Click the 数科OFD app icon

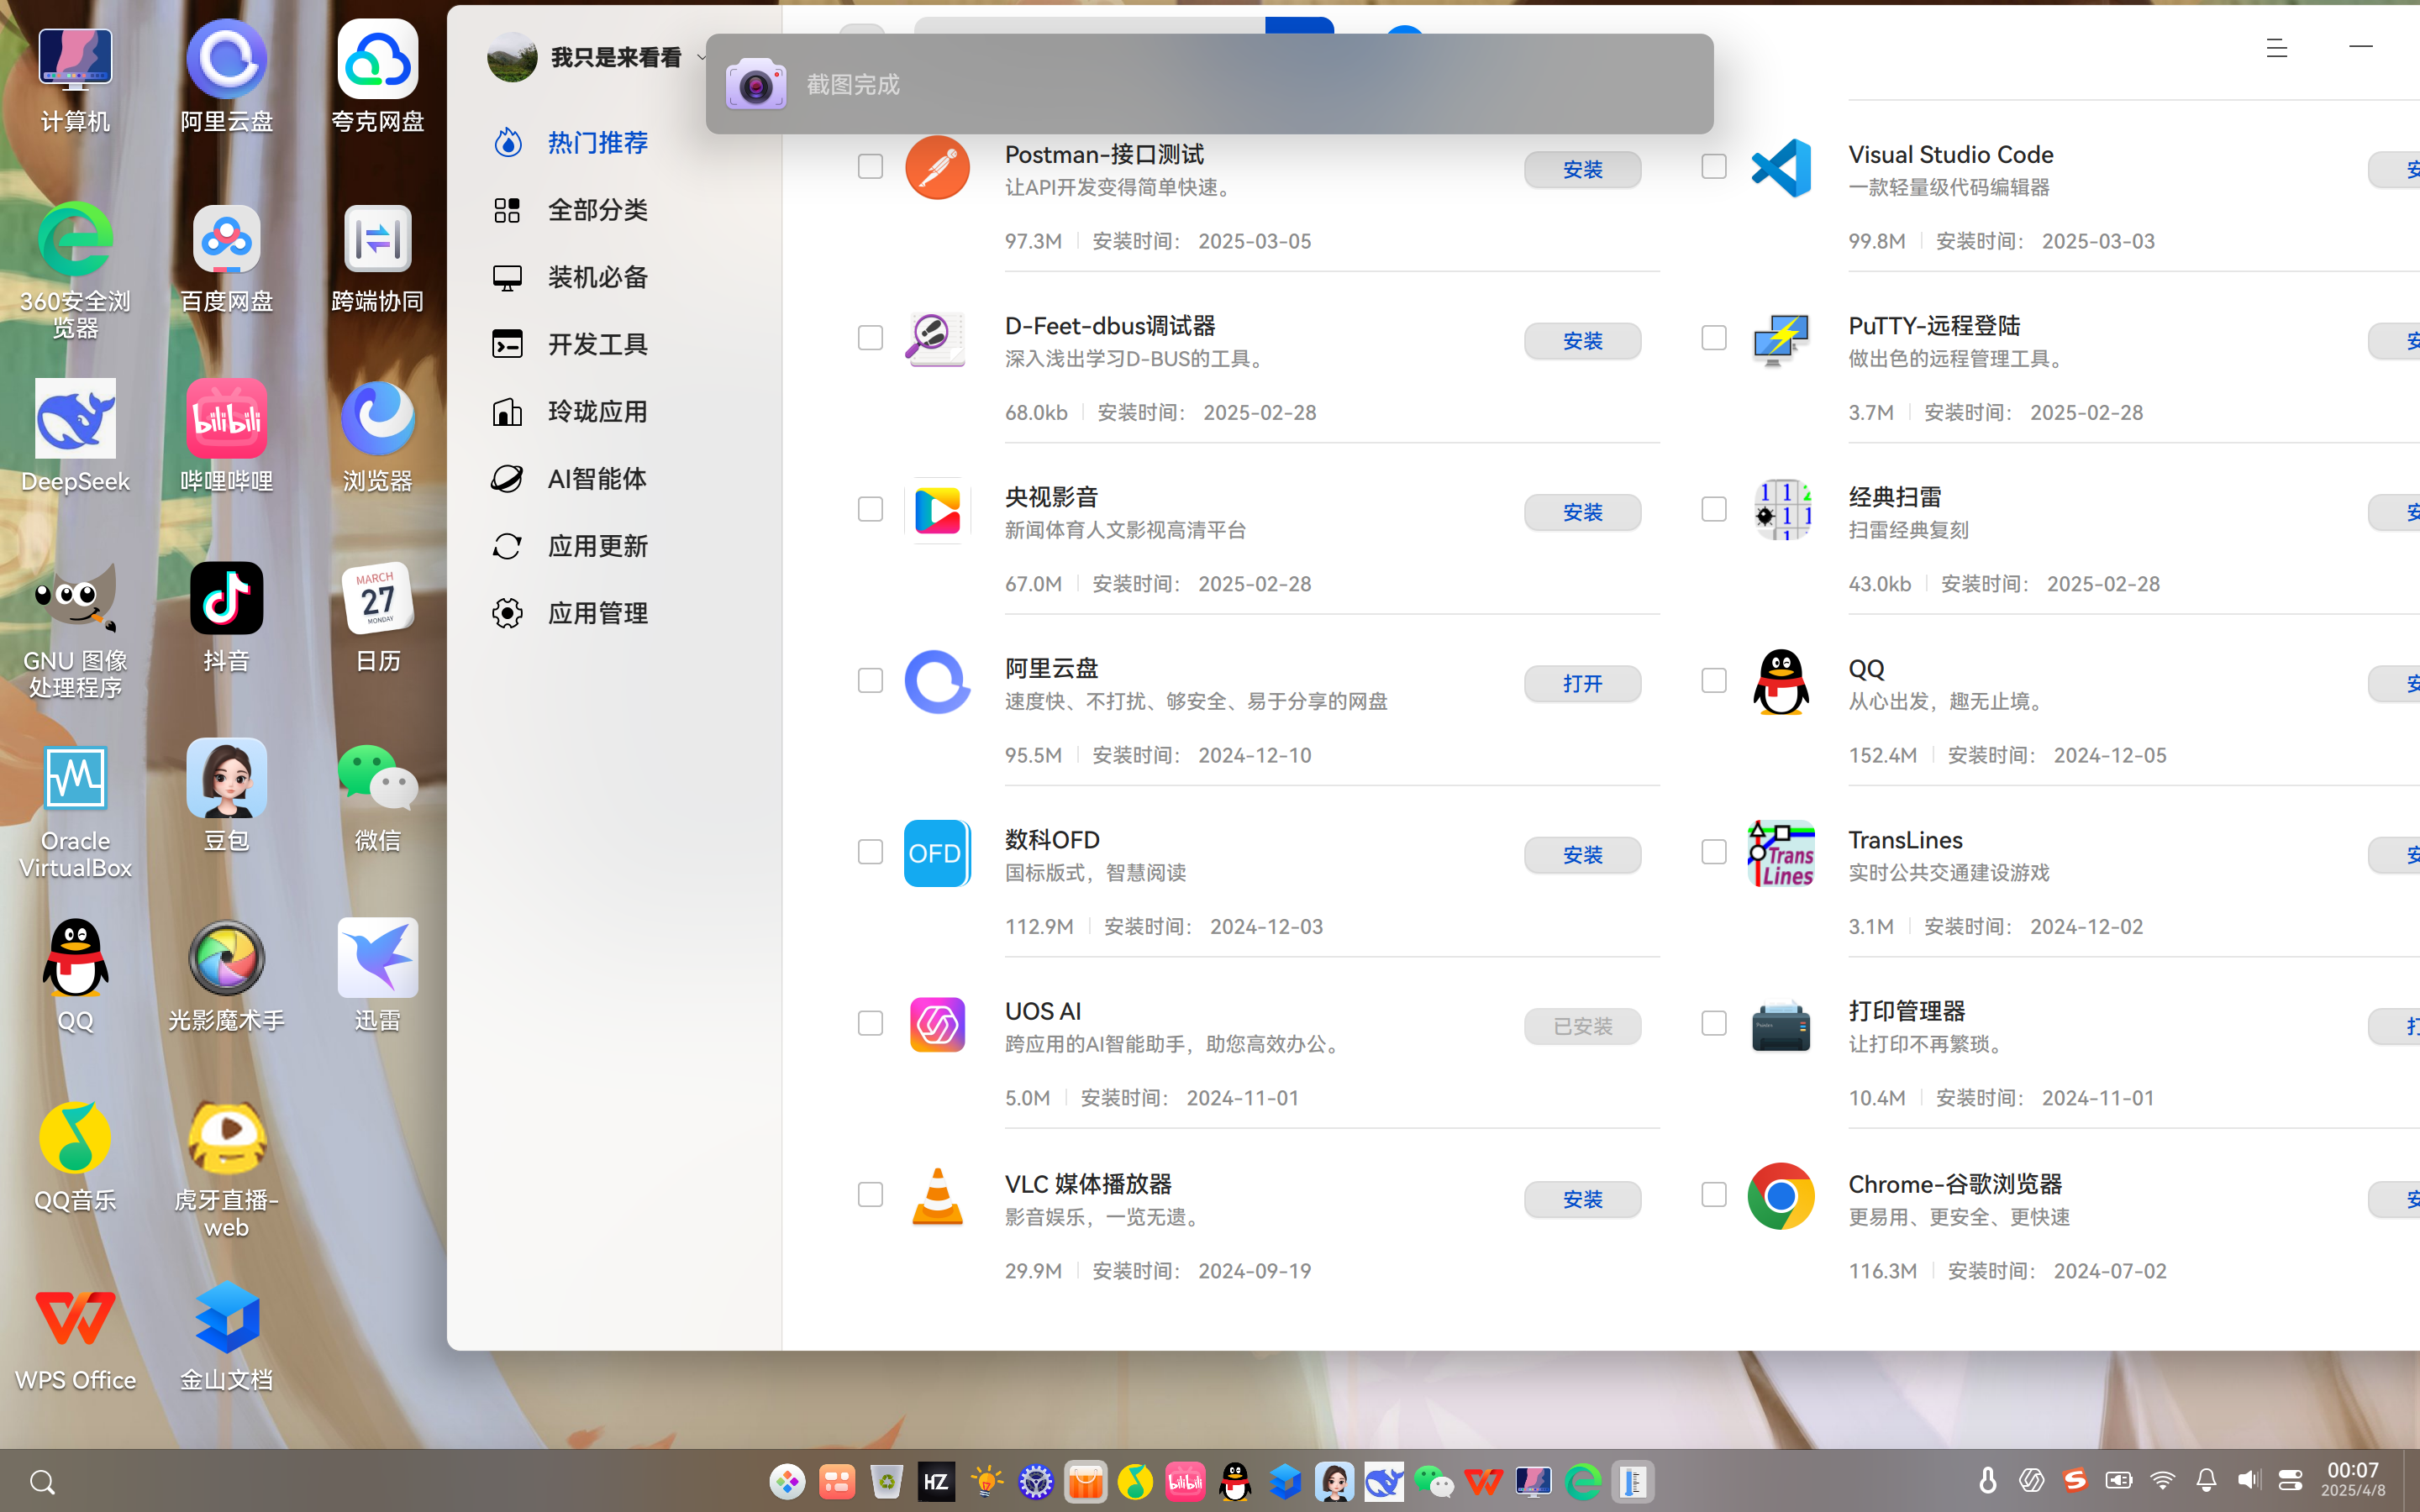tap(937, 853)
